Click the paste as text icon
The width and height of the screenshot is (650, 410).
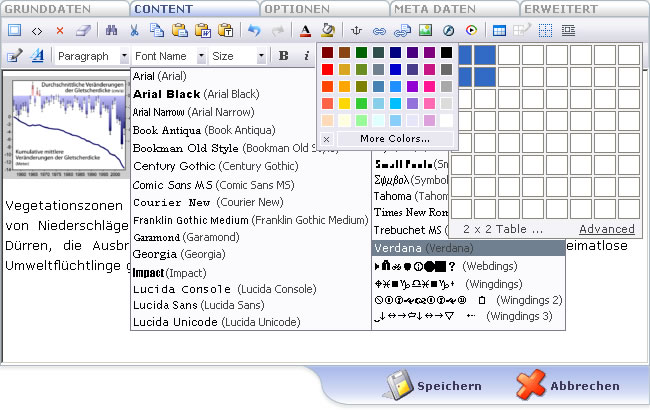(x=226, y=30)
